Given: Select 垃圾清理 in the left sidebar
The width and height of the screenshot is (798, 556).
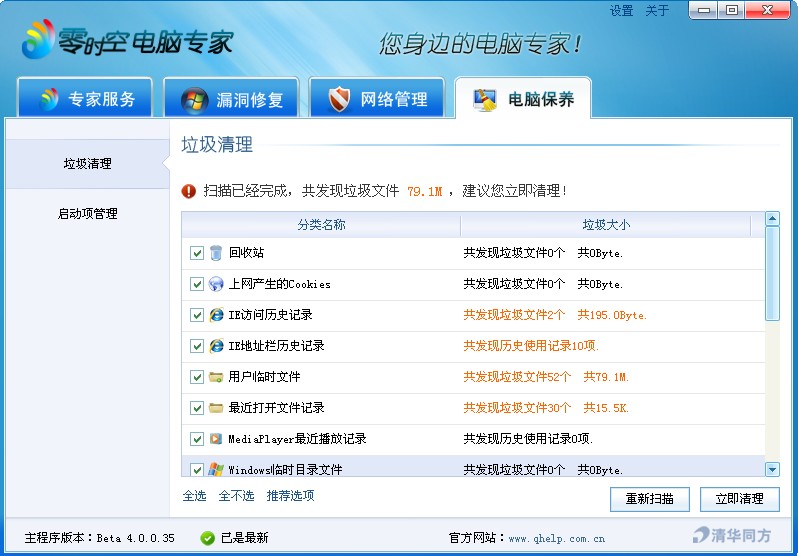Looking at the screenshot, I should tap(88, 164).
